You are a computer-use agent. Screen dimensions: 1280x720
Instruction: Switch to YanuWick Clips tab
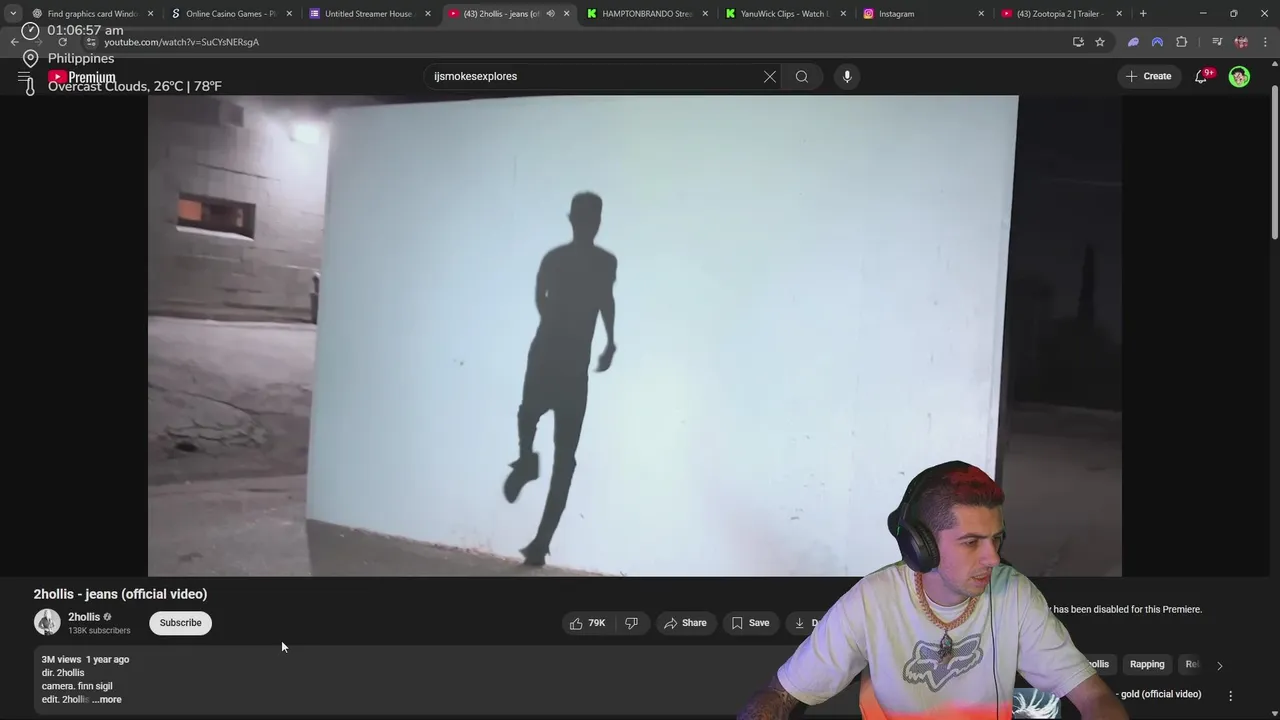coord(784,14)
